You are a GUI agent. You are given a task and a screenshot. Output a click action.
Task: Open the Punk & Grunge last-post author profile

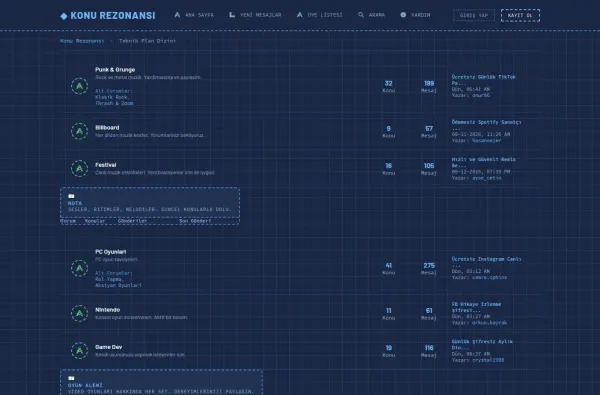click(x=481, y=95)
